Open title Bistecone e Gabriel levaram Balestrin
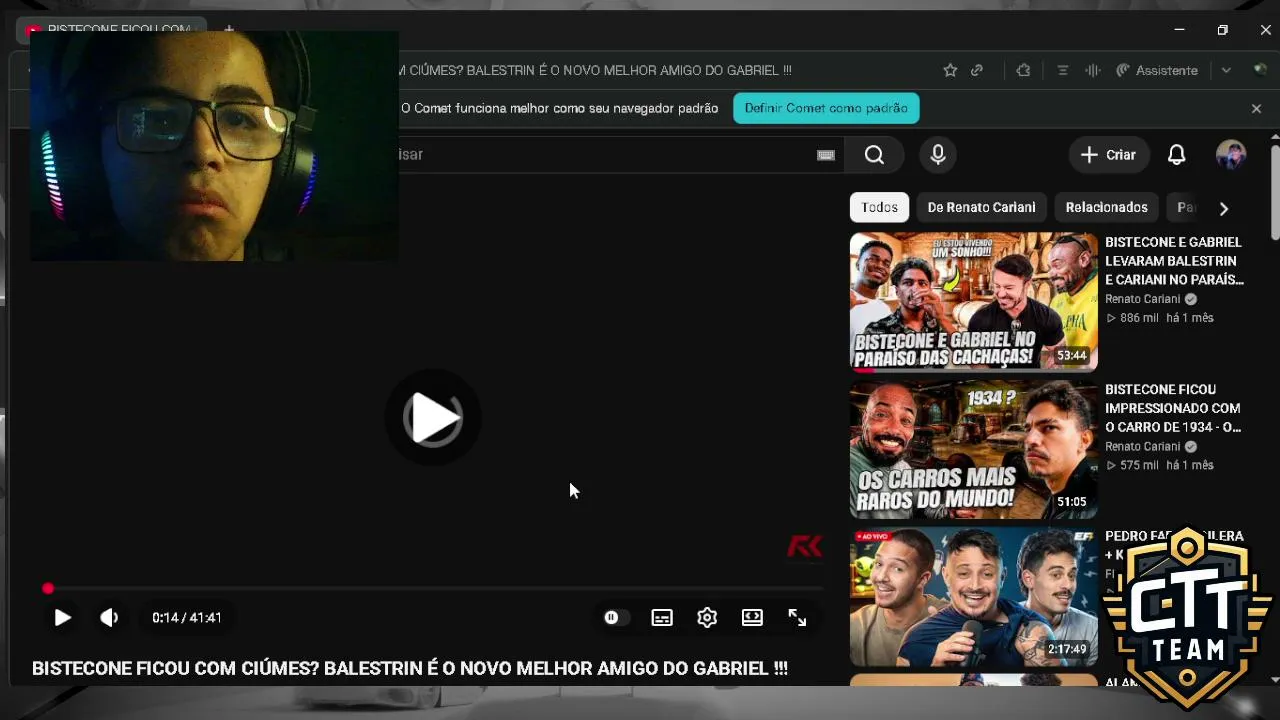 1175,261
